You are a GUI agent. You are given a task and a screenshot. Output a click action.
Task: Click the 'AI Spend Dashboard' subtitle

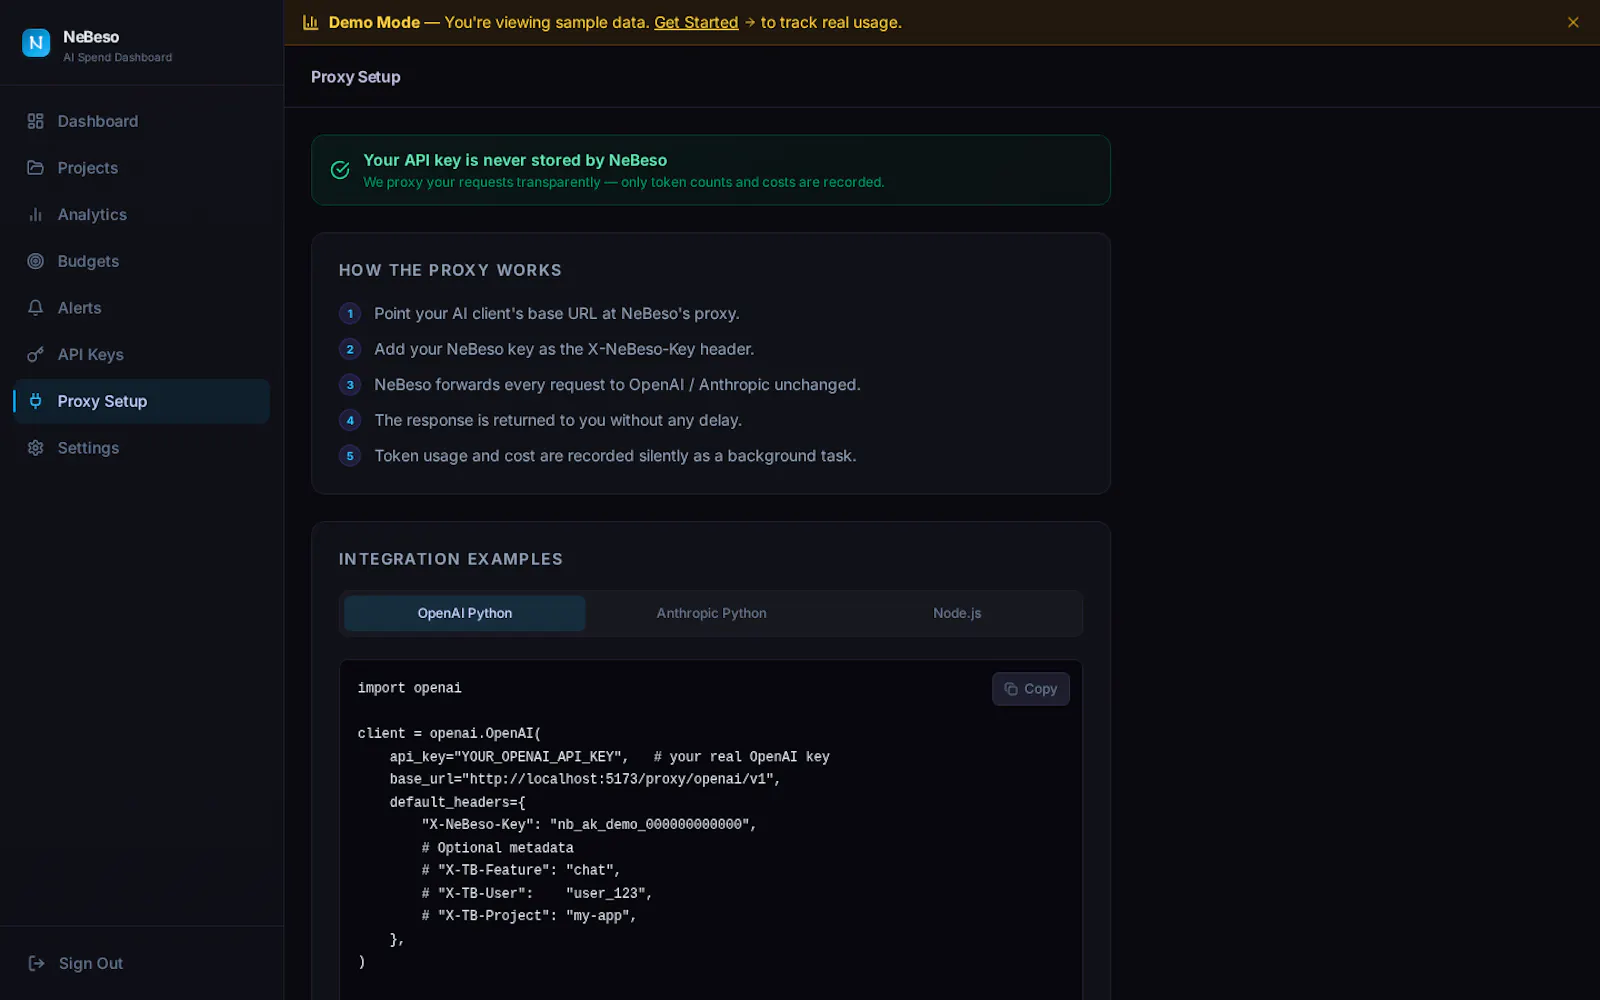coord(118,58)
